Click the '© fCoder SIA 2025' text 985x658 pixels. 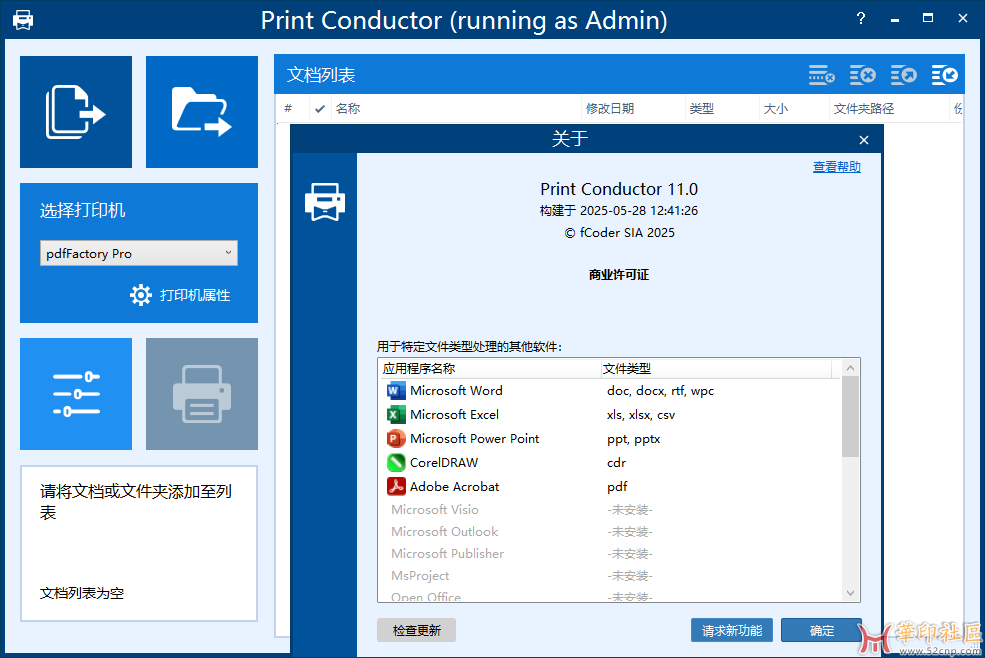point(619,233)
